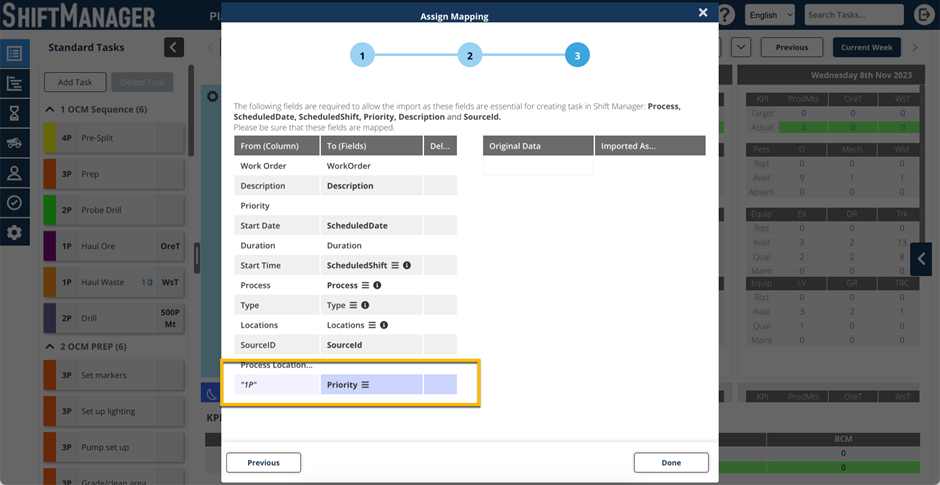Click Previous week button in header
The image size is (940, 485).
(792, 47)
